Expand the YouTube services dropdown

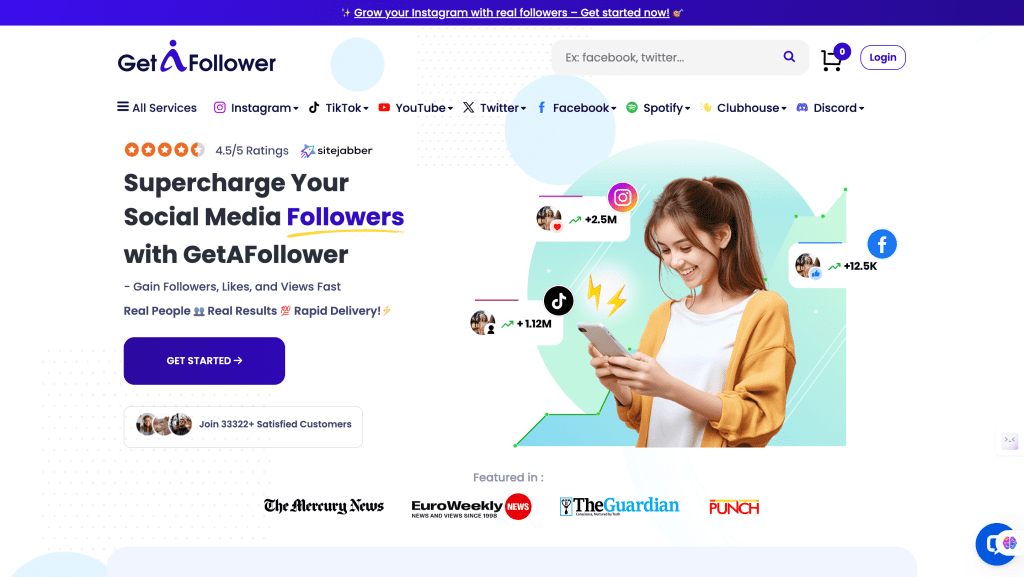tap(415, 108)
